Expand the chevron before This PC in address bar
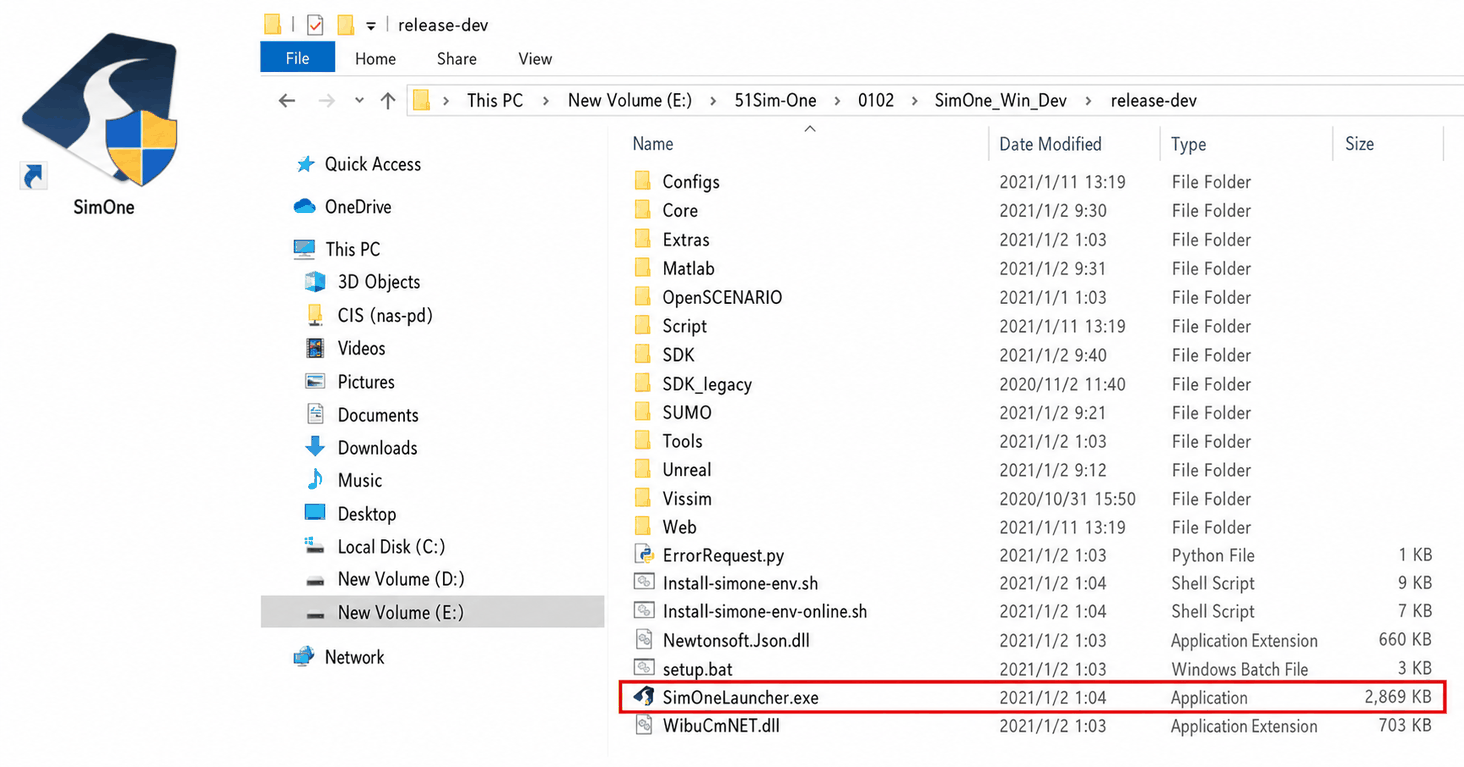 [x=445, y=100]
